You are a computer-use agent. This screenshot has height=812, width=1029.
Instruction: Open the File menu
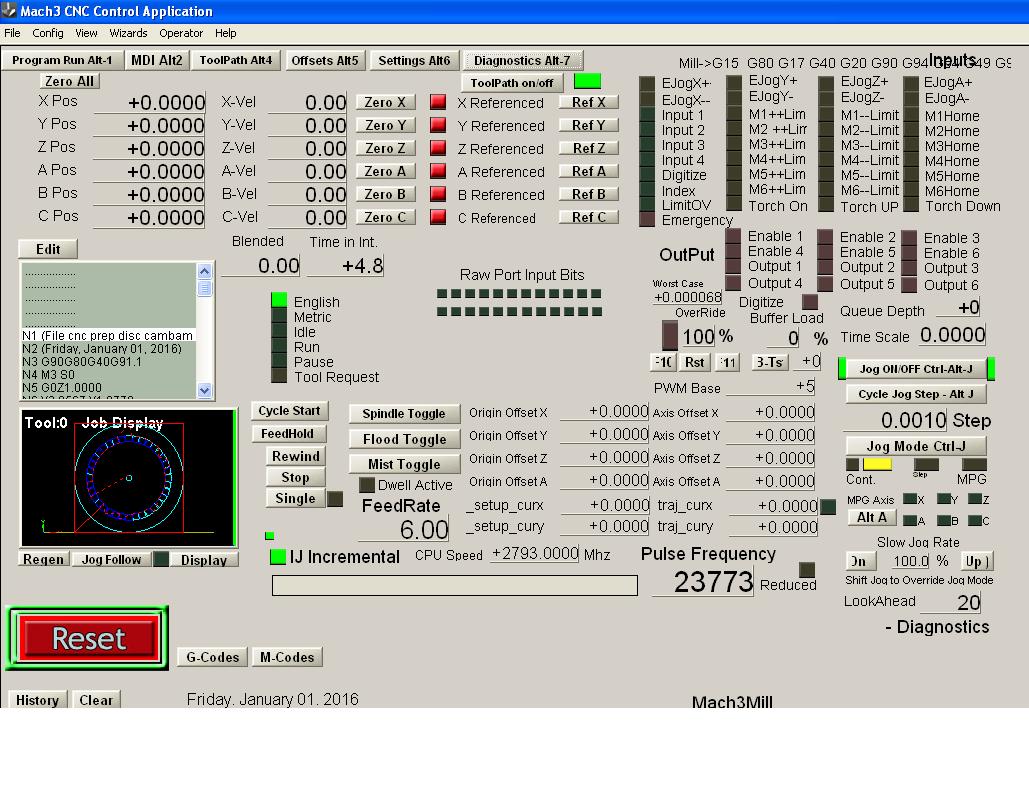tap(12, 33)
